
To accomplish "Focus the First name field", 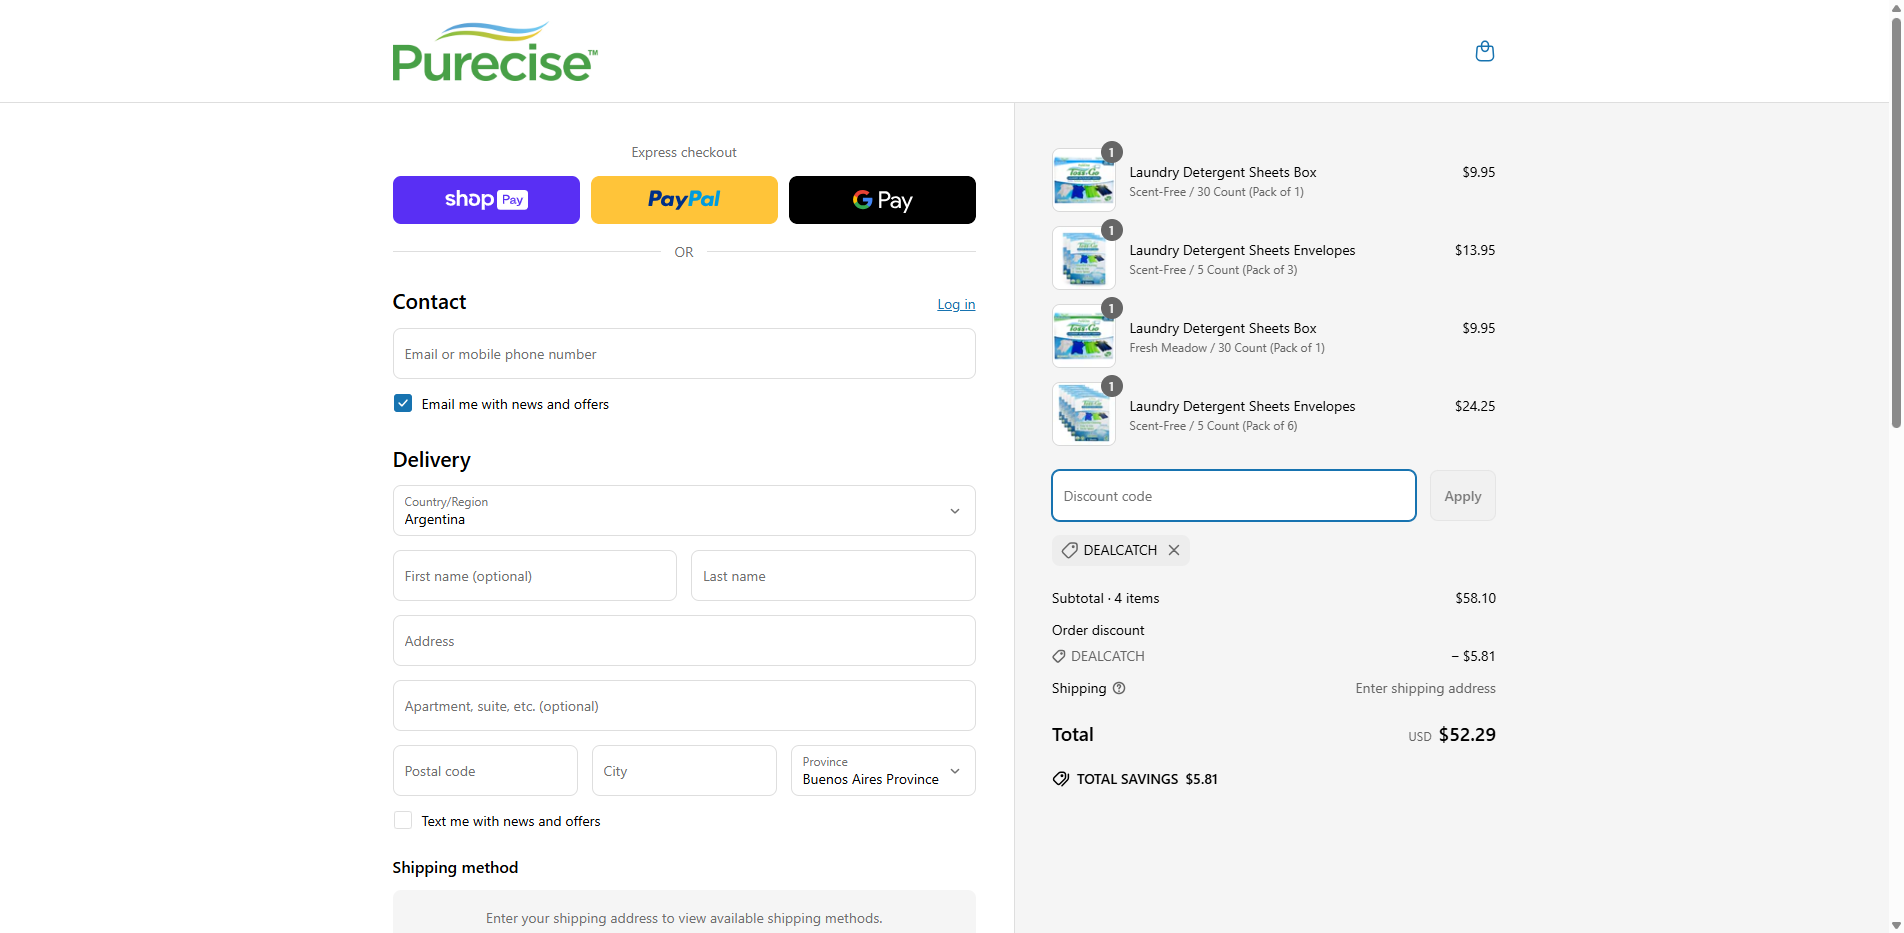I will [x=535, y=576].
